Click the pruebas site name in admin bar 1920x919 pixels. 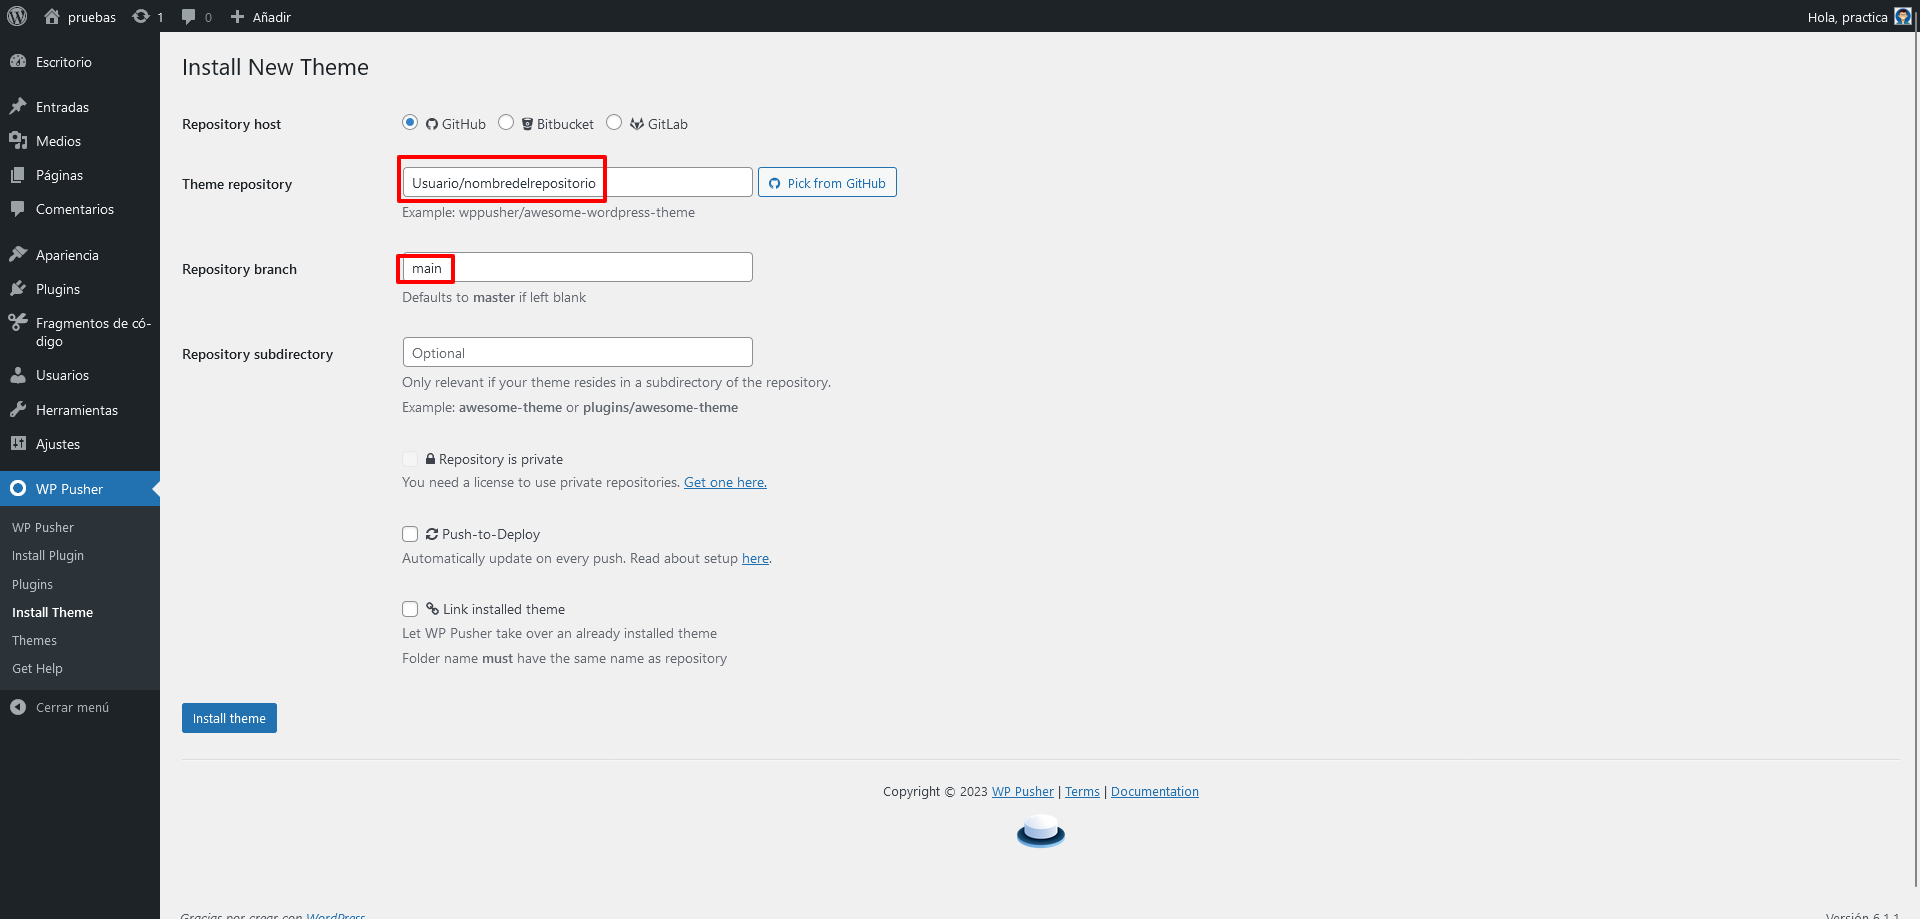click(x=92, y=17)
